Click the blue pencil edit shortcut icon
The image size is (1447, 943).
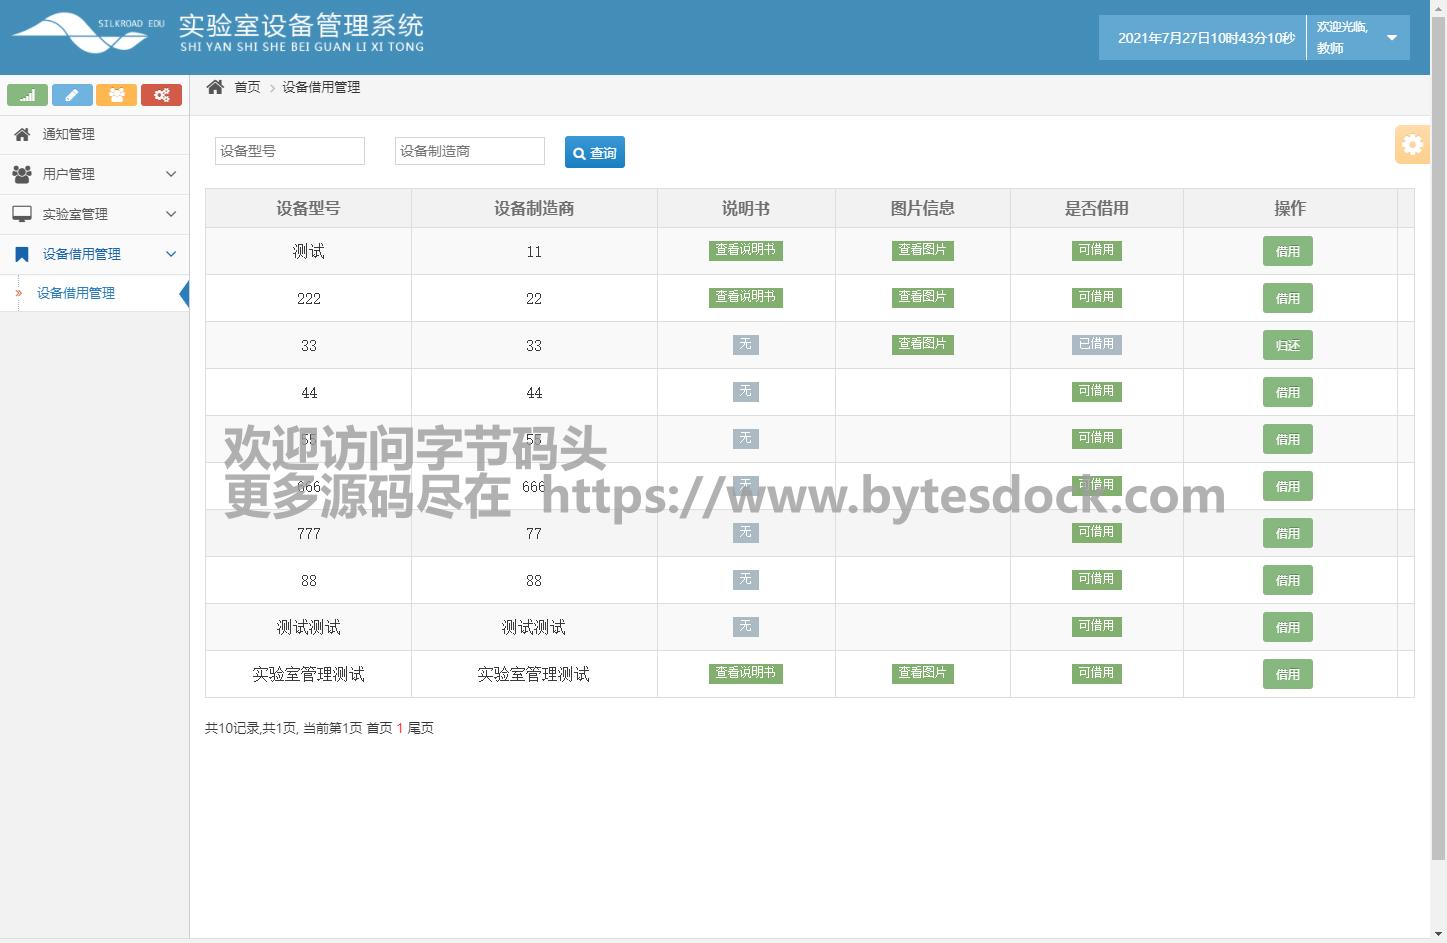(x=72, y=95)
